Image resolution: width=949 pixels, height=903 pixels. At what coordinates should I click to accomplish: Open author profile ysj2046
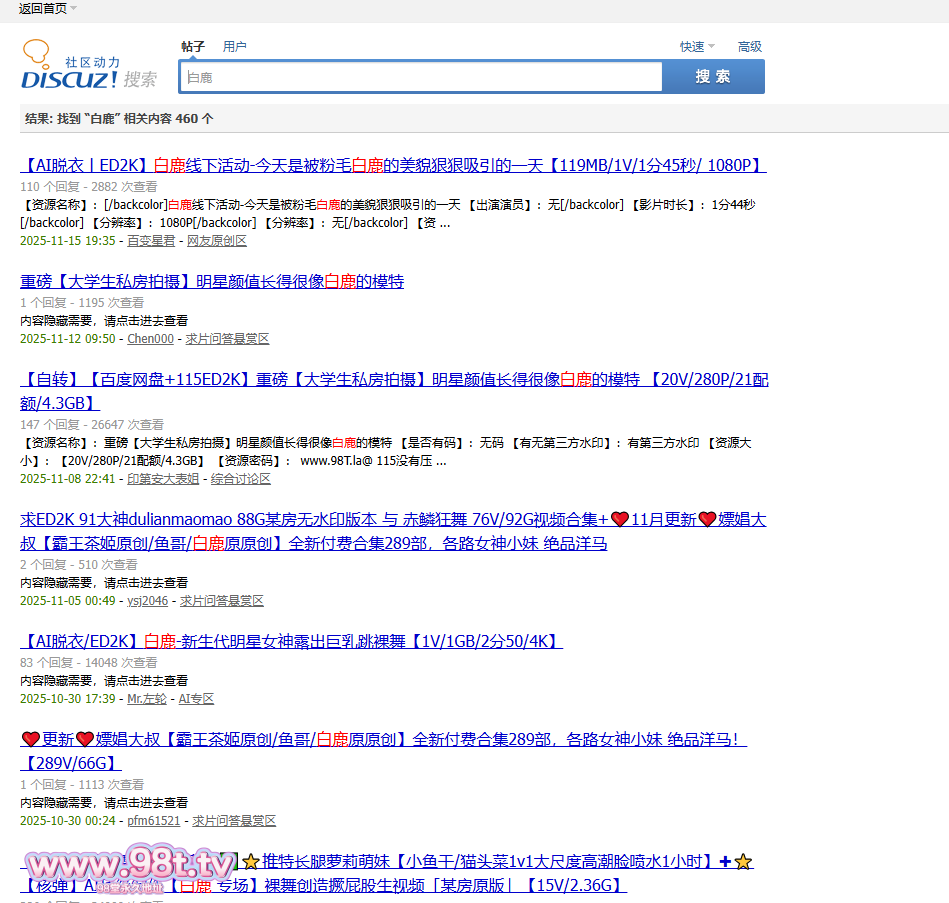(147, 601)
